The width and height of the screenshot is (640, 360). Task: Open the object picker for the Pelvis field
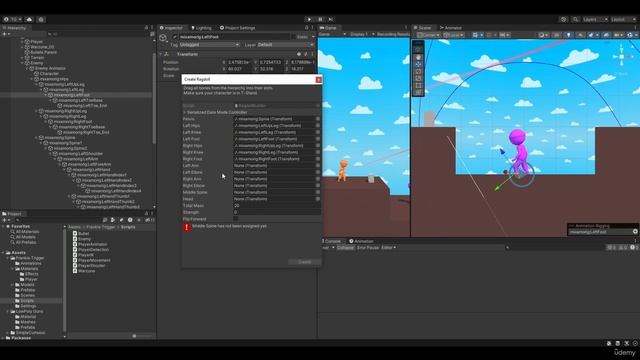pyautogui.click(x=318, y=119)
